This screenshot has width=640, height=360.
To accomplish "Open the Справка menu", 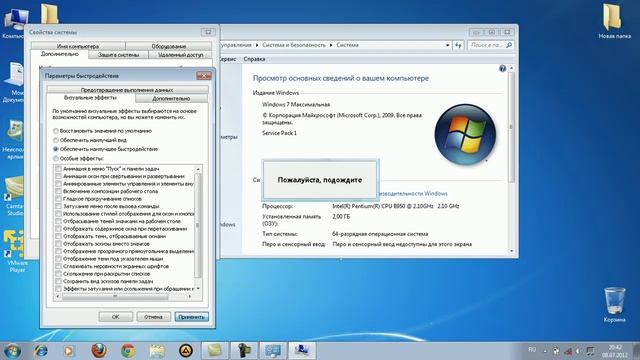I will pyautogui.click(x=254, y=59).
